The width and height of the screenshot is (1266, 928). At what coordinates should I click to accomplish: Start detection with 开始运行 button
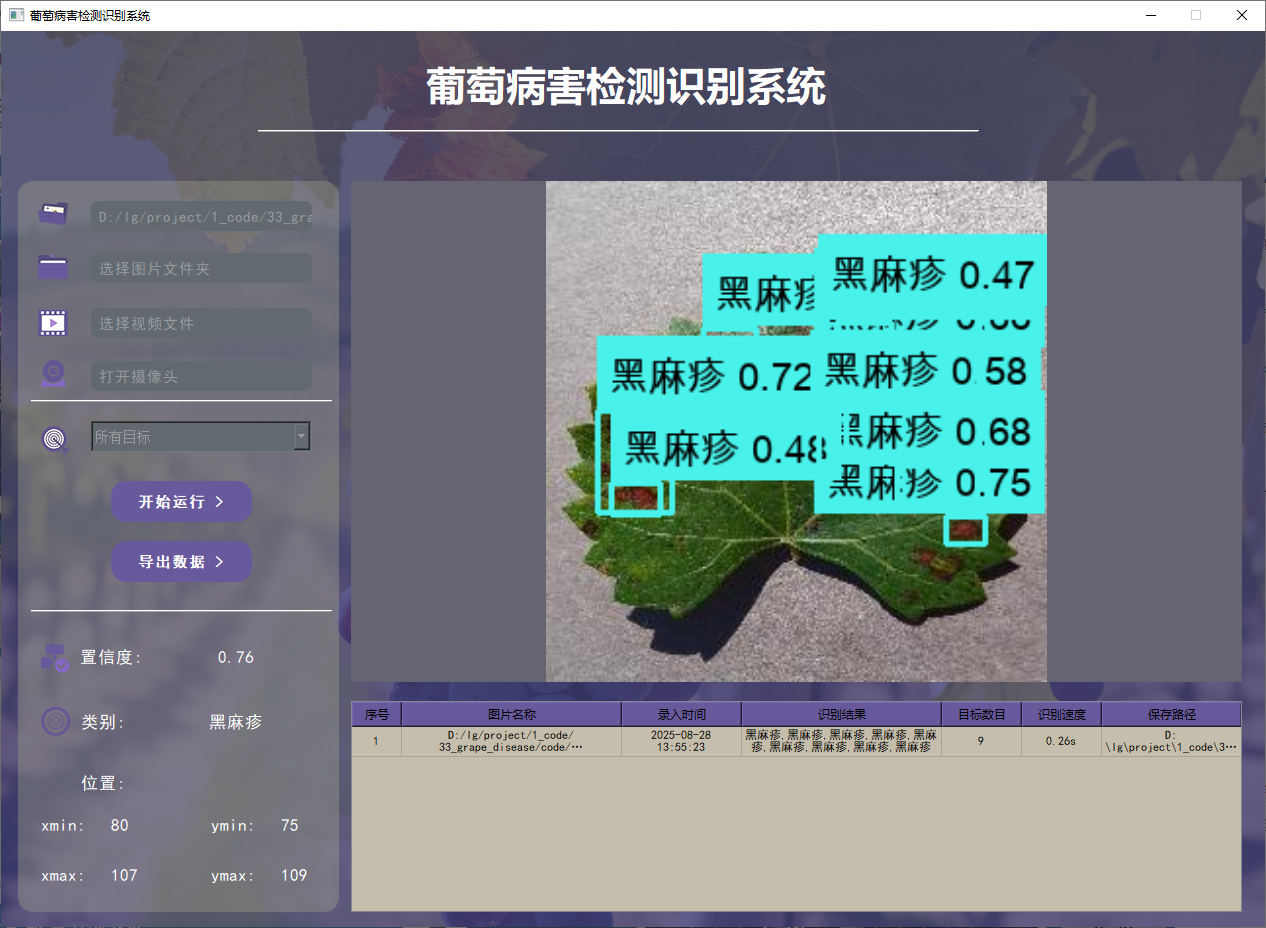coord(181,501)
